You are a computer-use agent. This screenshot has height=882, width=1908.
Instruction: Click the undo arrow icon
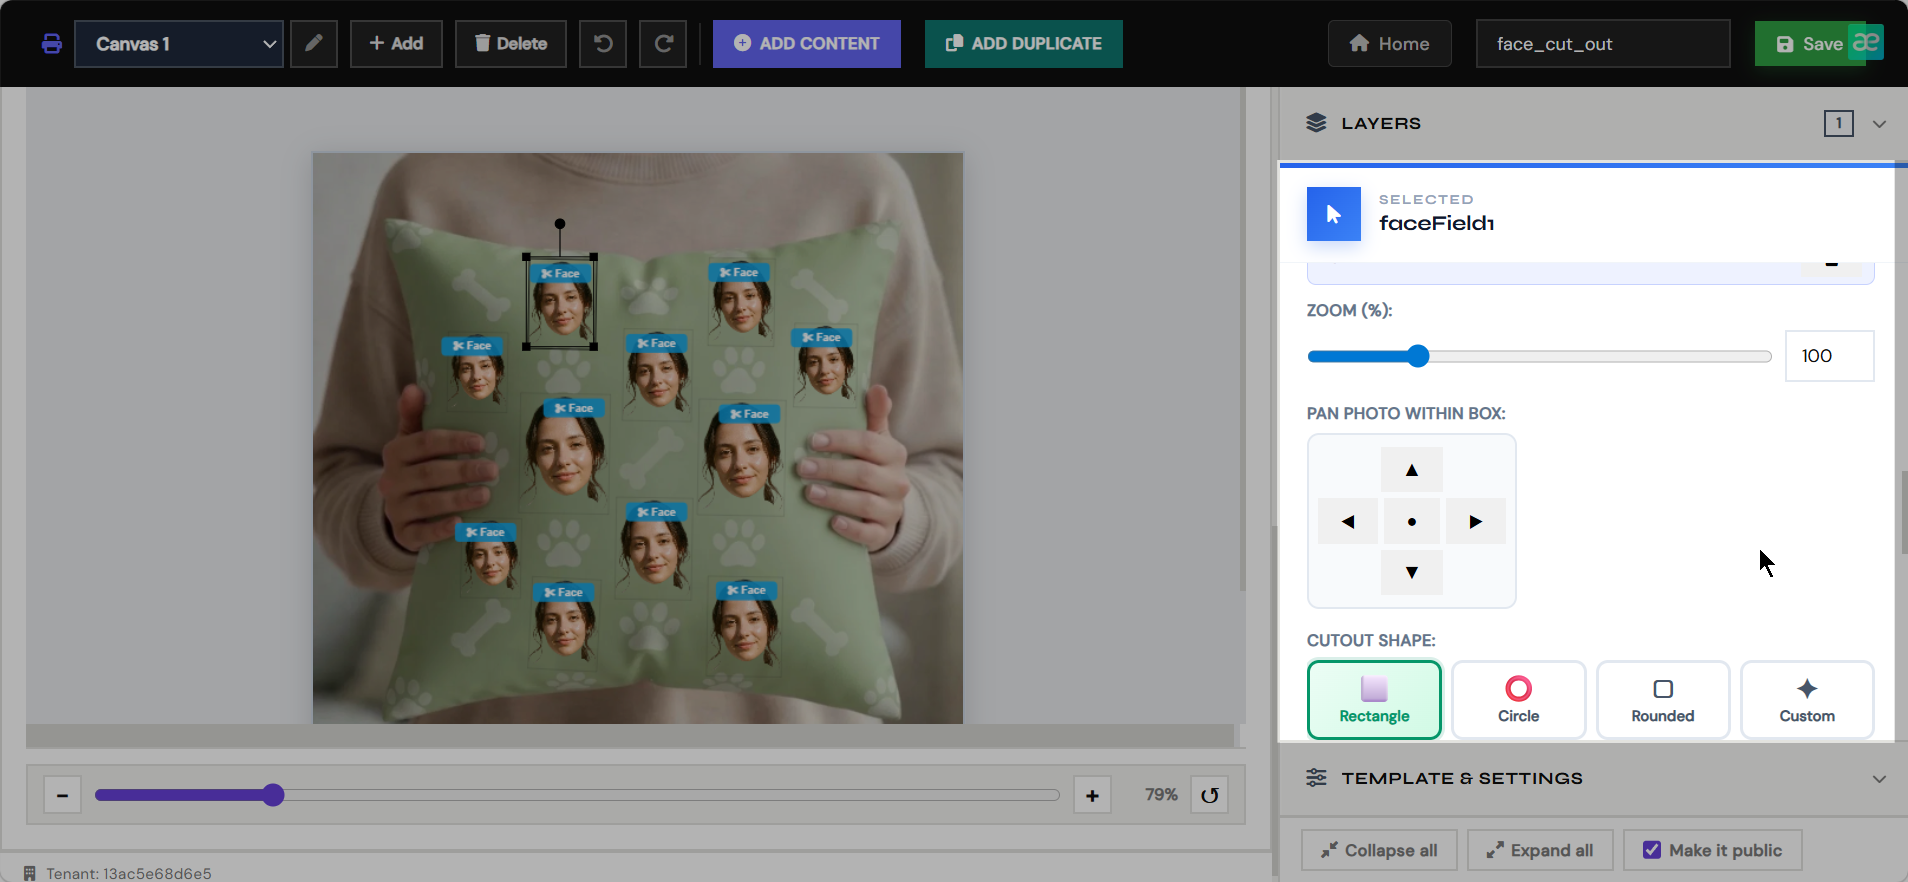(603, 44)
